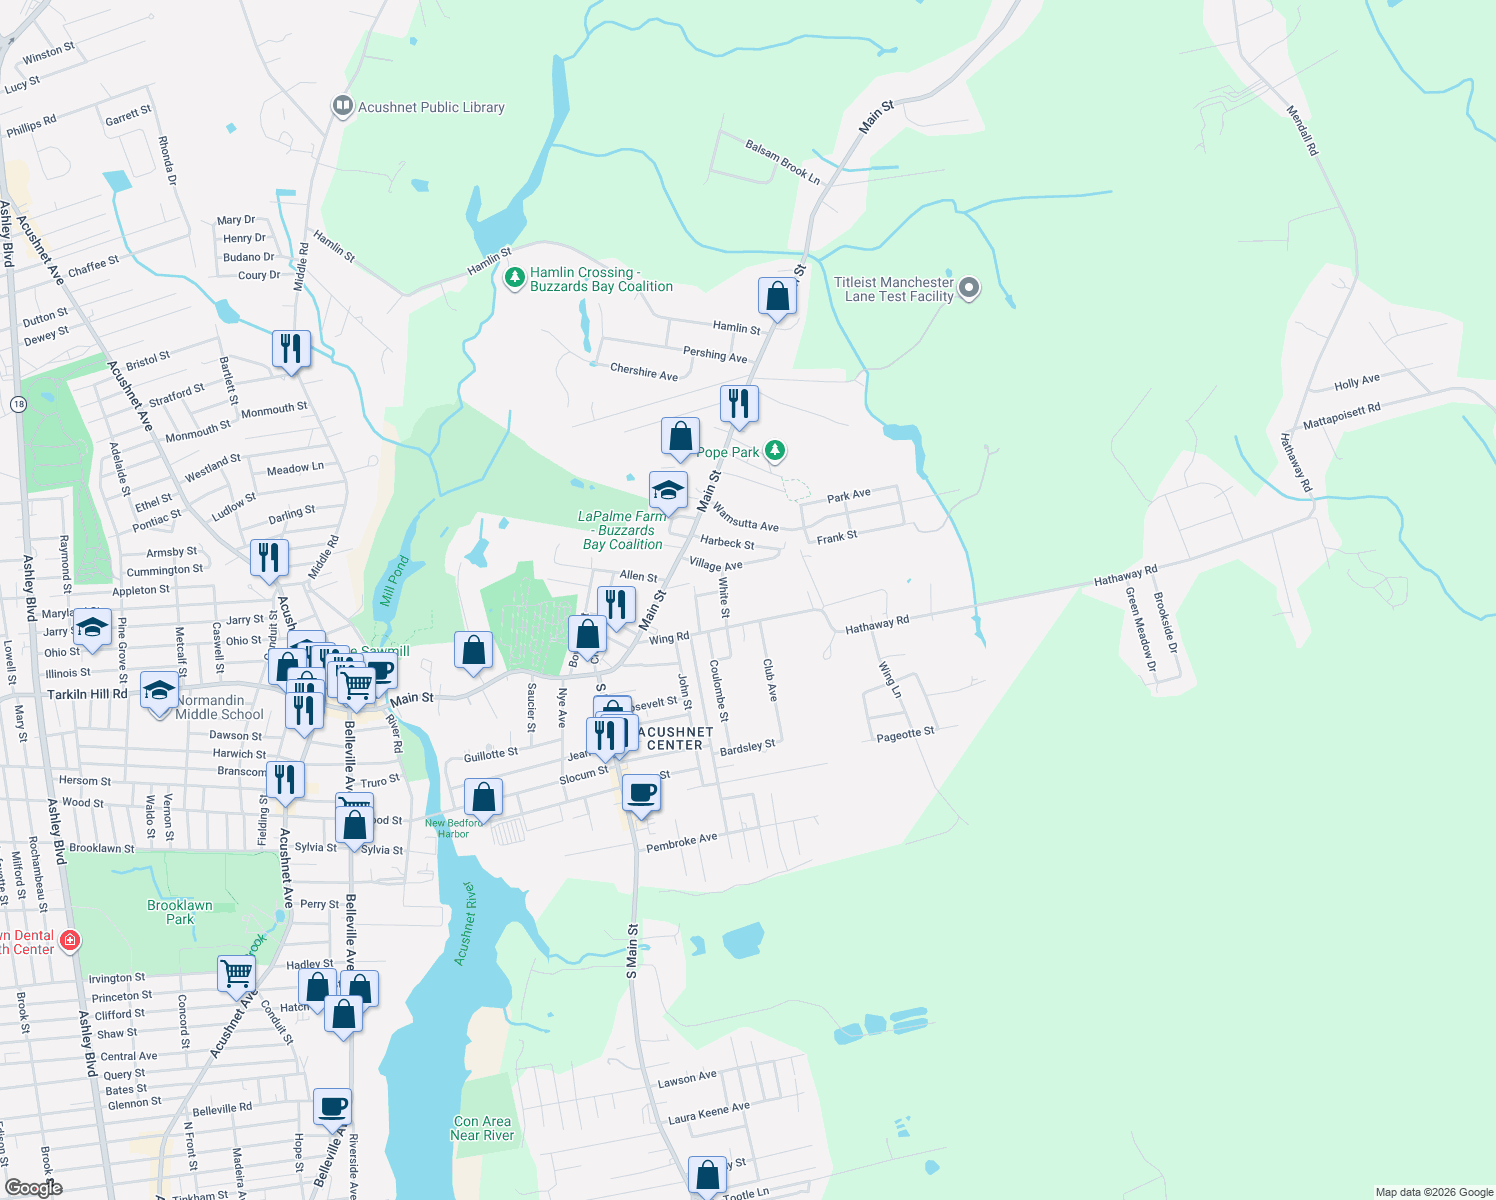Click the shopping cart marker near Hadley St
The image size is (1496, 1200).
pyautogui.click(x=236, y=972)
